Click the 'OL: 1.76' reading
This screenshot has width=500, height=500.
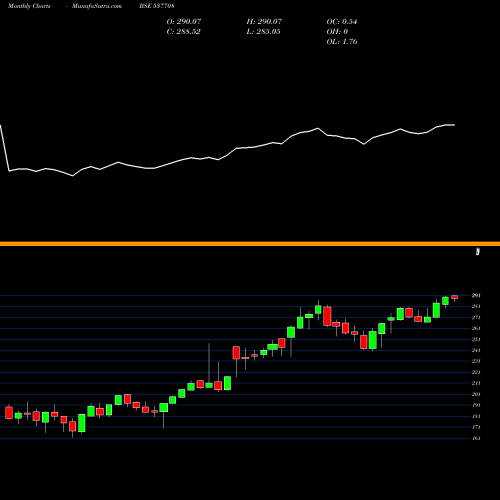point(342,42)
